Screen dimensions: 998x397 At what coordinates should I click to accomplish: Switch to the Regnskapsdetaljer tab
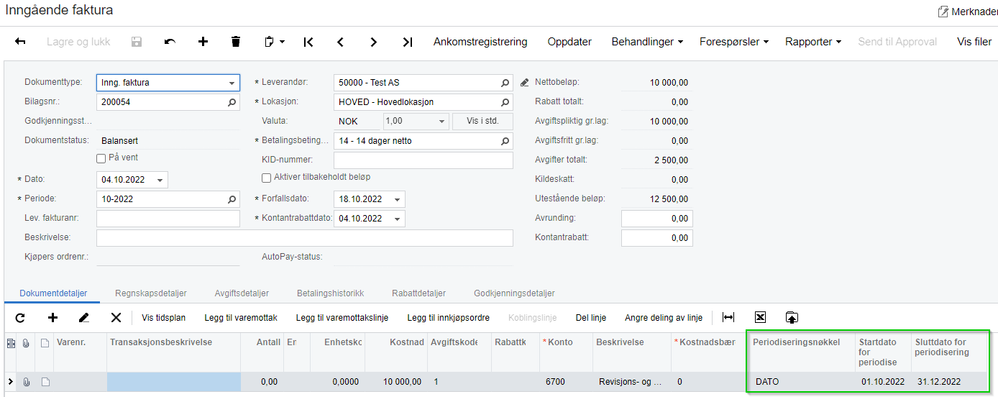pos(151,293)
